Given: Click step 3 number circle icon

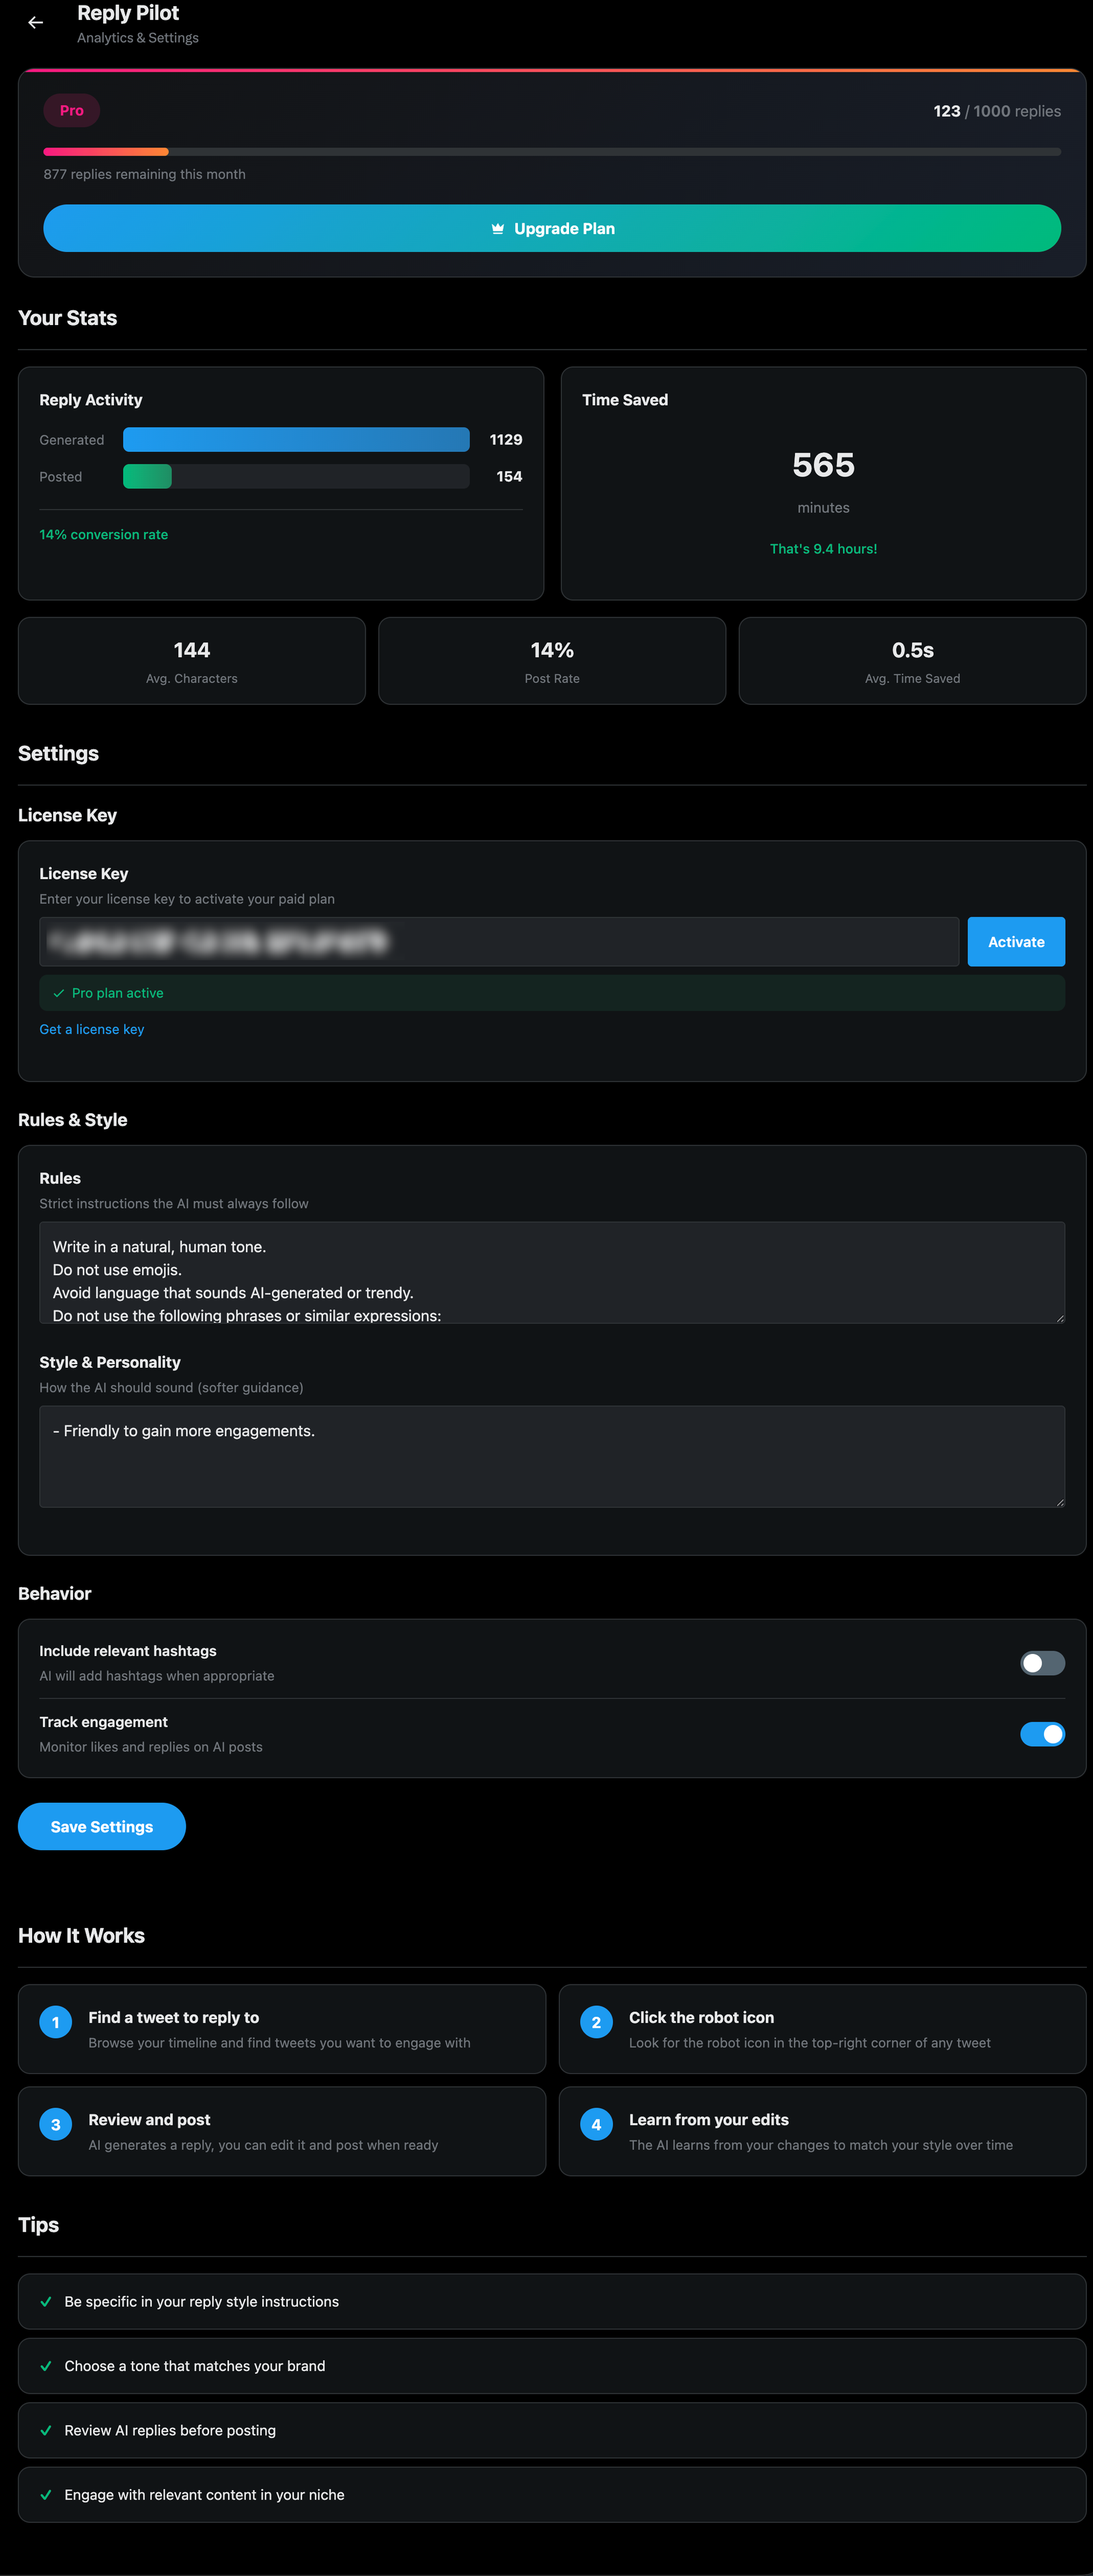Looking at the screenshot, I should tap(56, 2124).
